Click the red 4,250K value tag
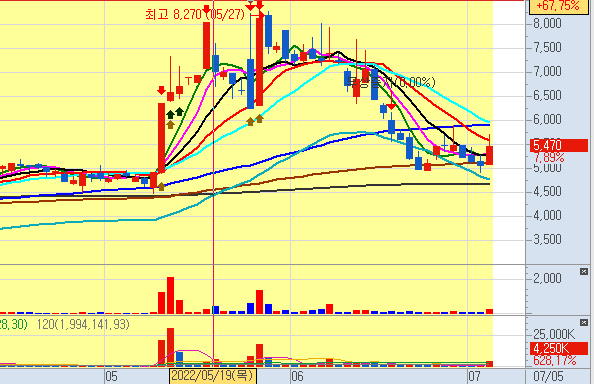594x384 pixels. pyautogui.click(x=559, y=348)
